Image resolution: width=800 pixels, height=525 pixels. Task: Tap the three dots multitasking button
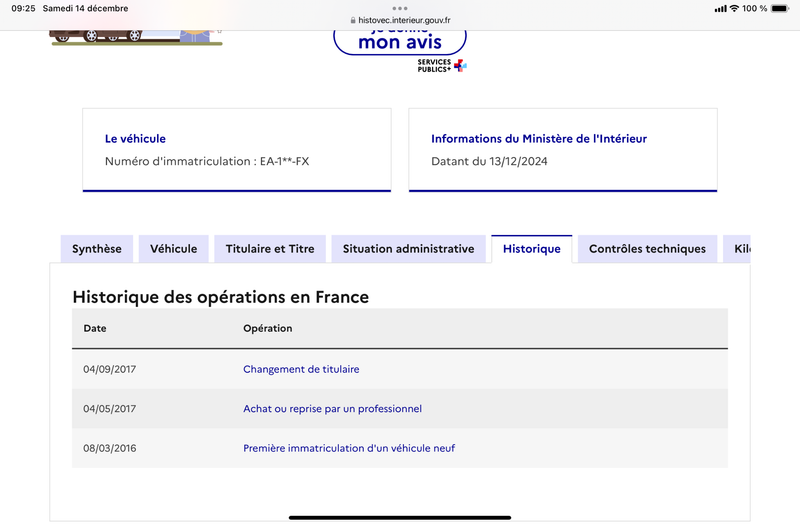tap(400, 8)
